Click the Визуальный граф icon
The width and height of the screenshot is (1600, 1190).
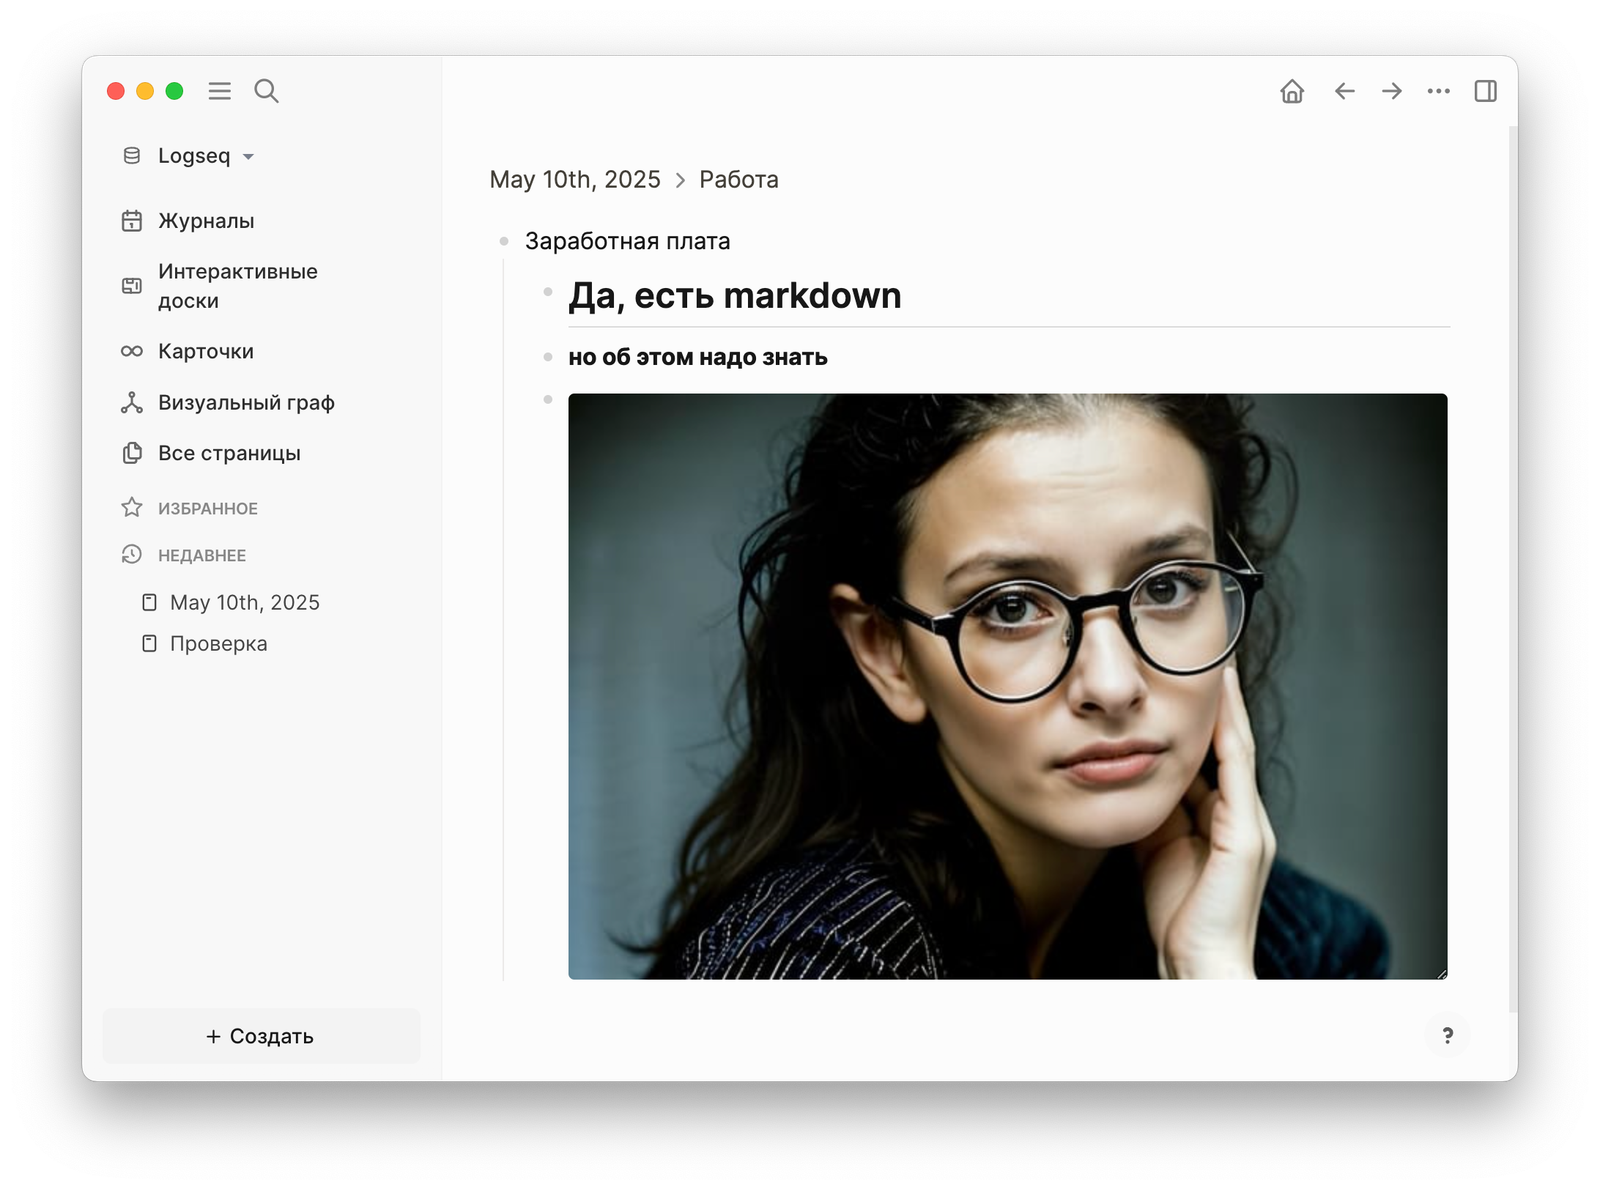[132, 403]
